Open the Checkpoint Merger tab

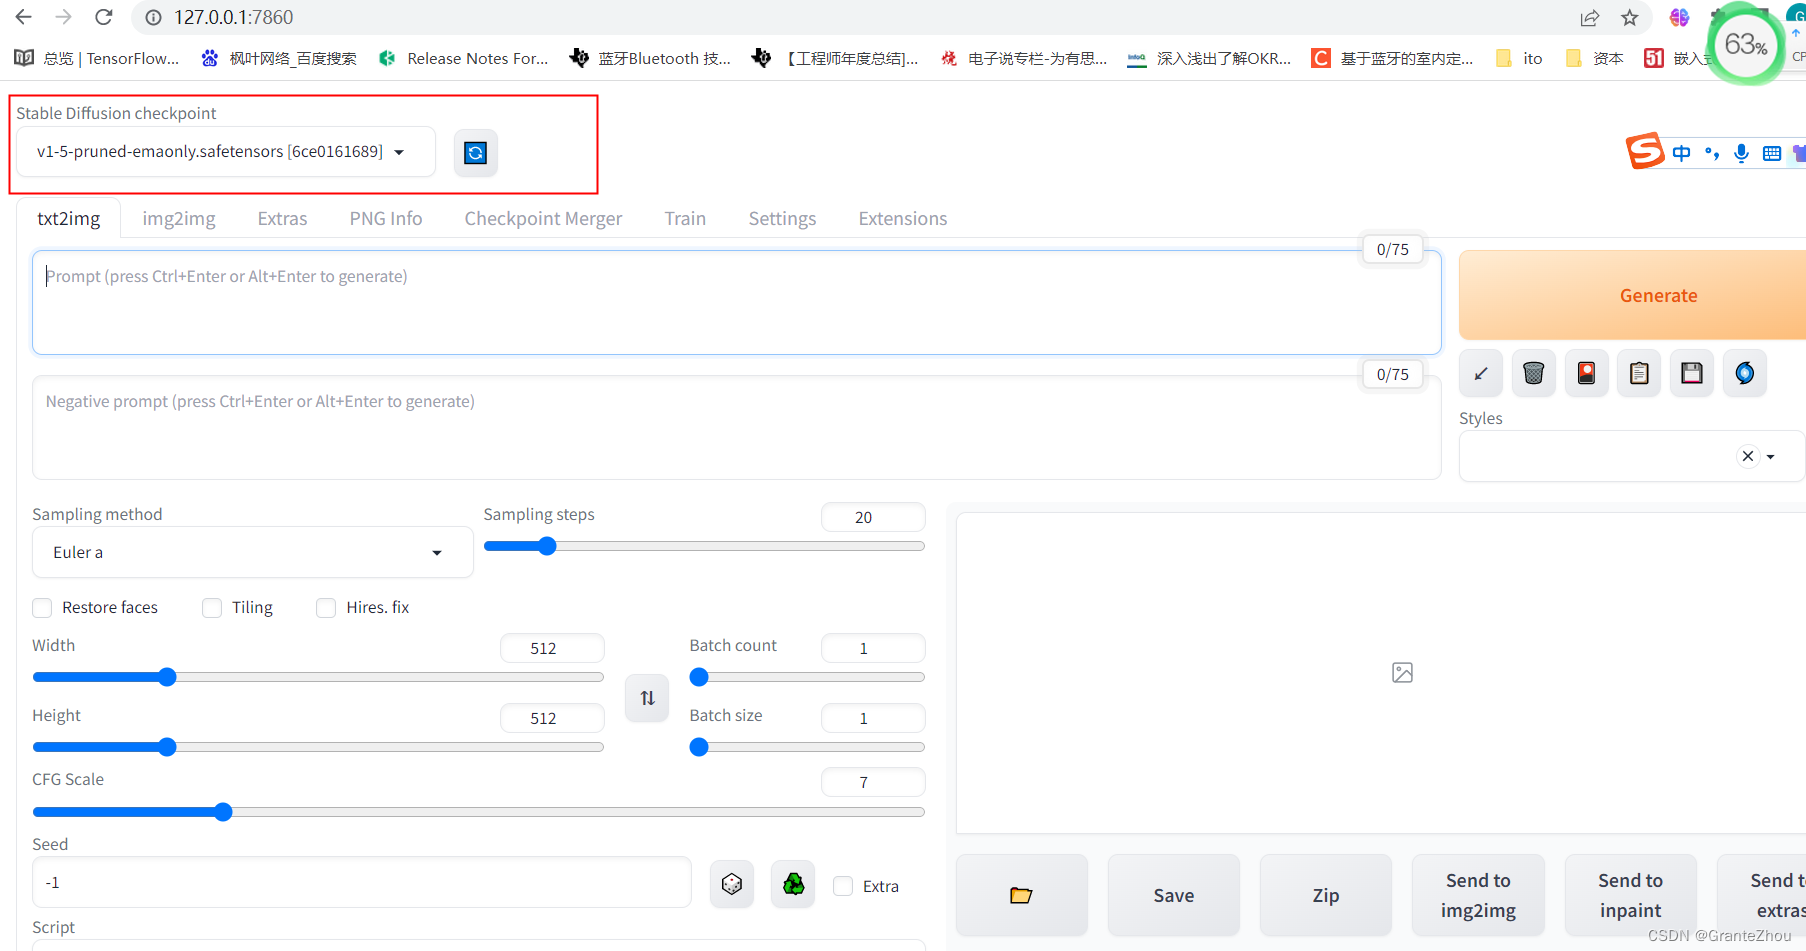point(543,218)
